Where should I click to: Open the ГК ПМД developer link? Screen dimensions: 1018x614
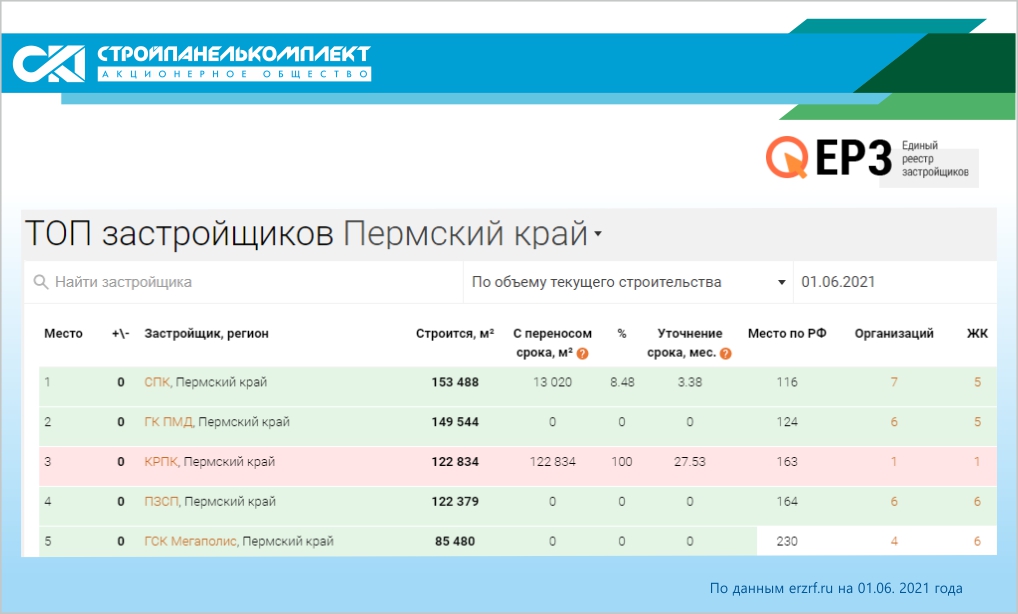pos(168,422)
